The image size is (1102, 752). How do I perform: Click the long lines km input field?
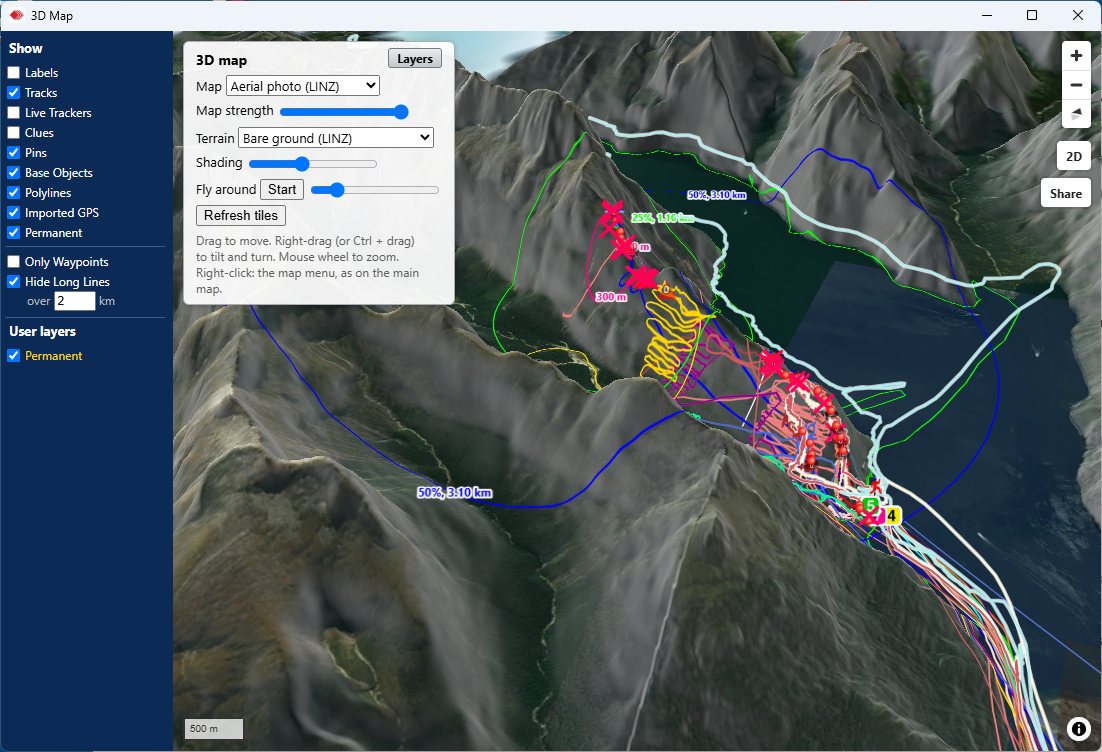[x=74, y=301]
